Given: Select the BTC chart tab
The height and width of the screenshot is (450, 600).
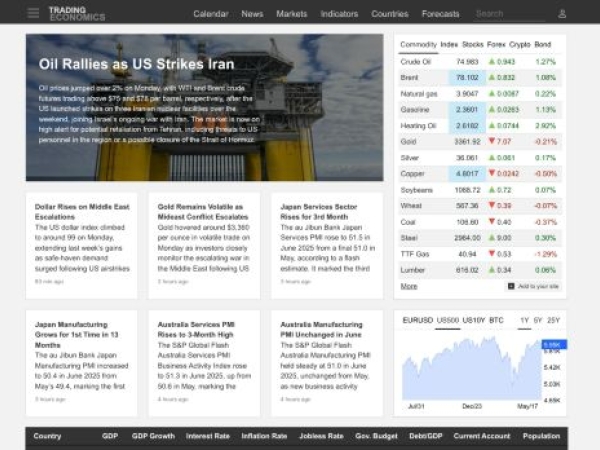Looking at the screenshot, I should [496, 320].
